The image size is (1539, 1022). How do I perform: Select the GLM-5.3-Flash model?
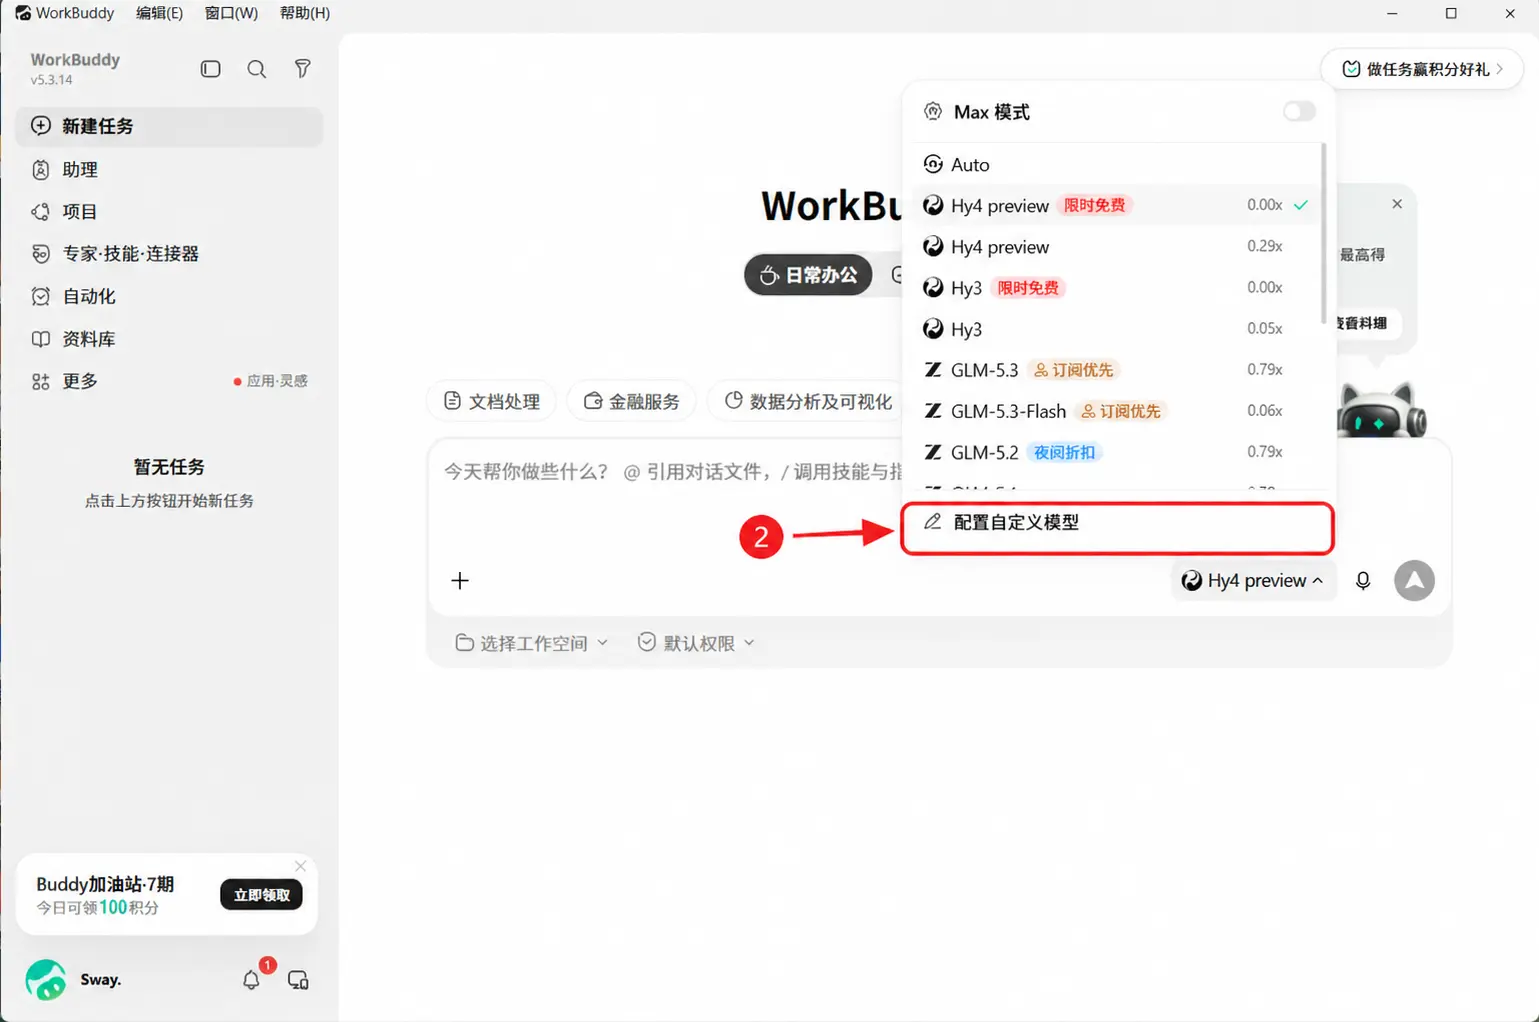(x=1117, y=411)
